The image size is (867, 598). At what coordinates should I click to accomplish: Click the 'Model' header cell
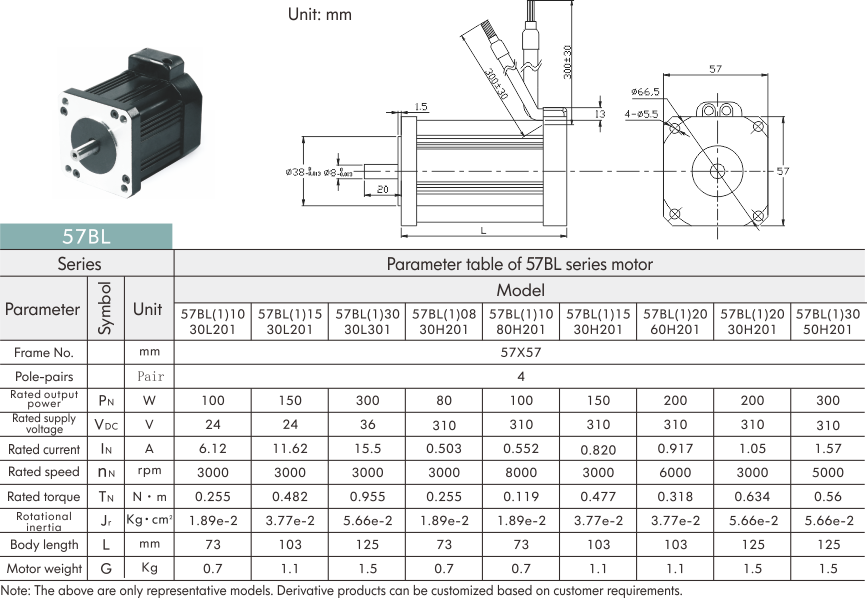[519, 290]
